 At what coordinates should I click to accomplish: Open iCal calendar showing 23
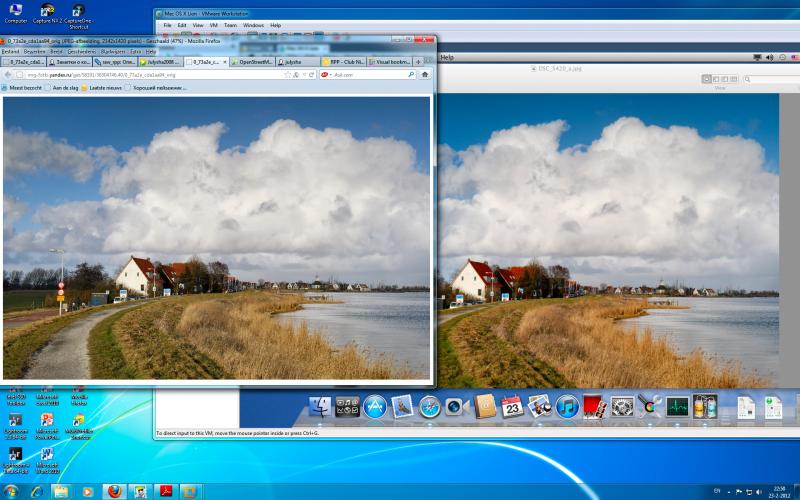[512, 407]
